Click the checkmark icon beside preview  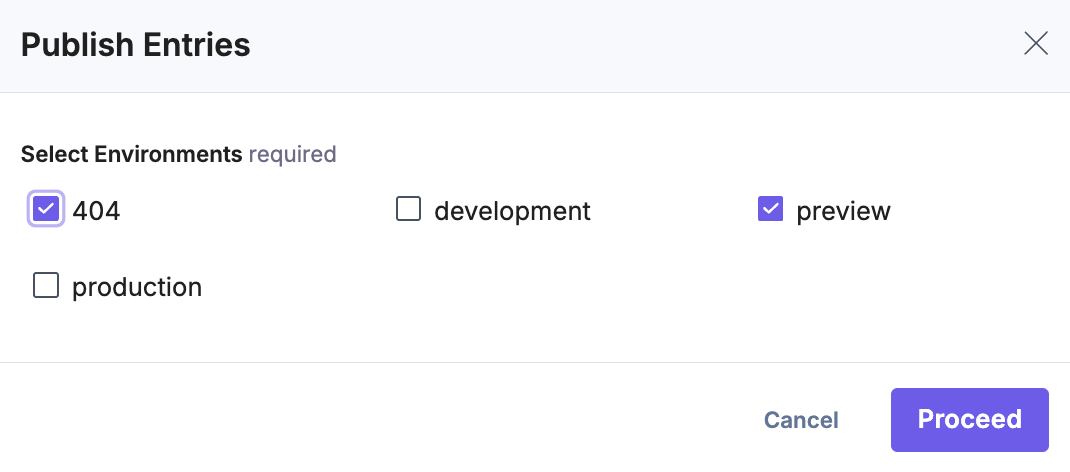770,210
